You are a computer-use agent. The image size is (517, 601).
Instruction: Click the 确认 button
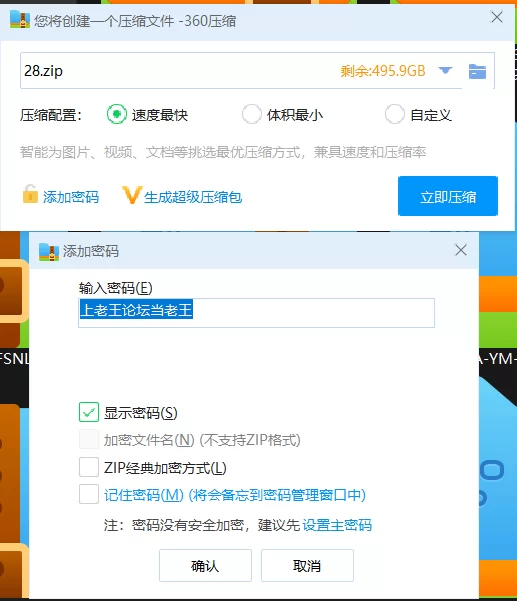(x=205, y=565)
